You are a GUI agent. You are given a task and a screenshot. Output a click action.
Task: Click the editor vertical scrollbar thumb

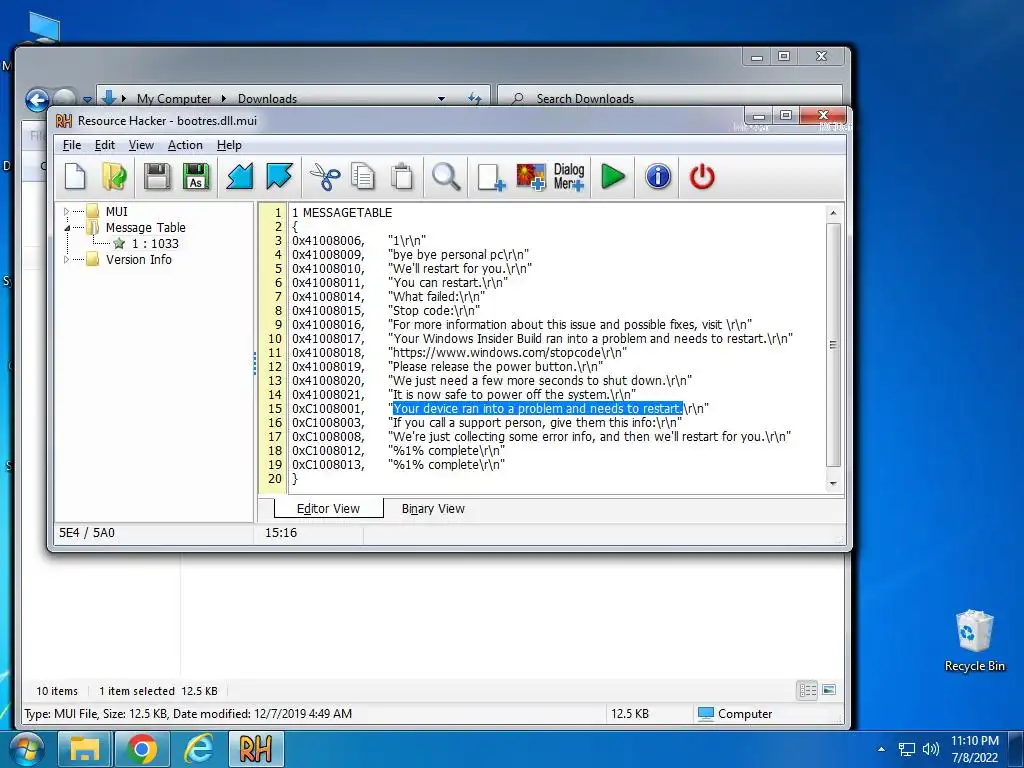pyautogui.click(x=833, y=345)
